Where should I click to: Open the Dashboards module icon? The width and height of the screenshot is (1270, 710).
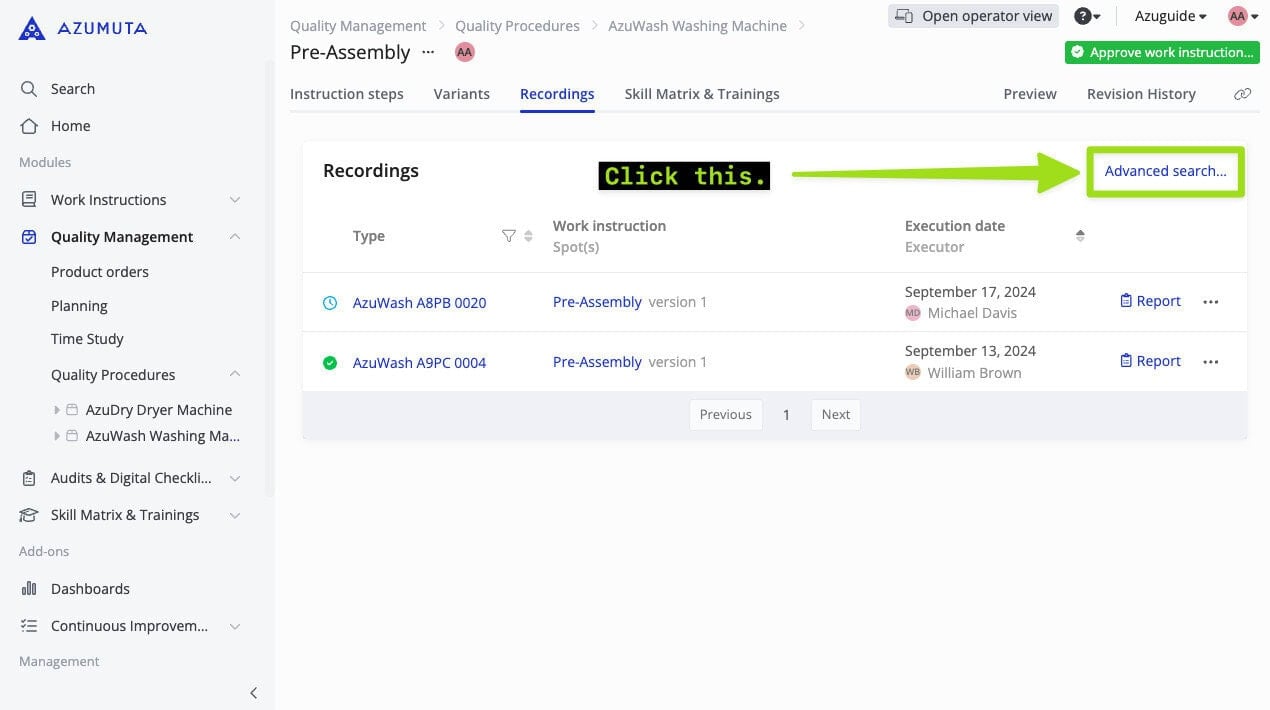29,588
